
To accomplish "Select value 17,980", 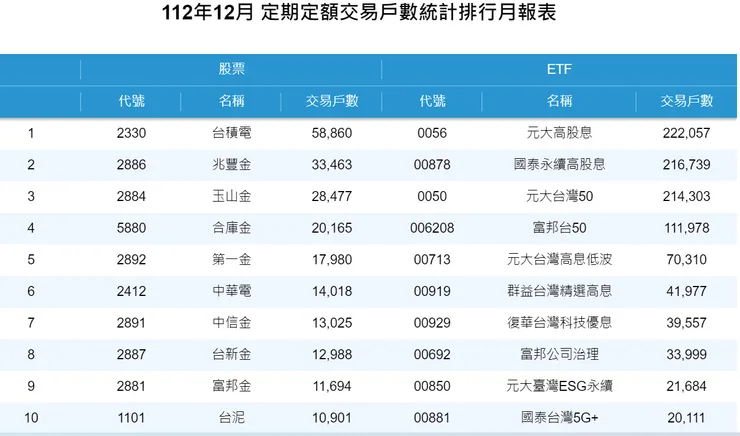I will click(331, 260).
